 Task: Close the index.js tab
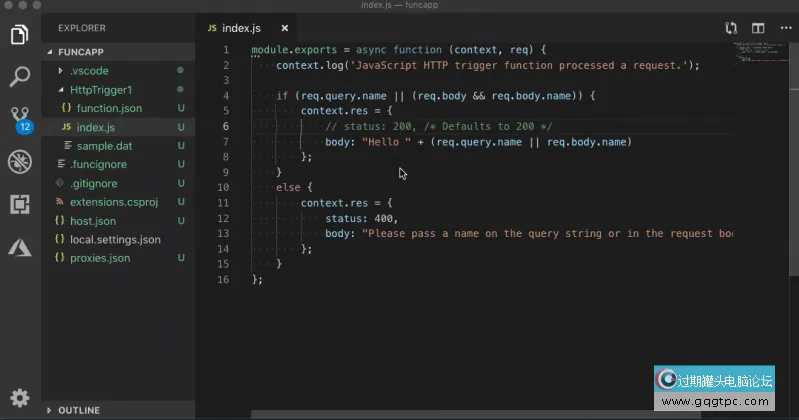tap(285, 28)
